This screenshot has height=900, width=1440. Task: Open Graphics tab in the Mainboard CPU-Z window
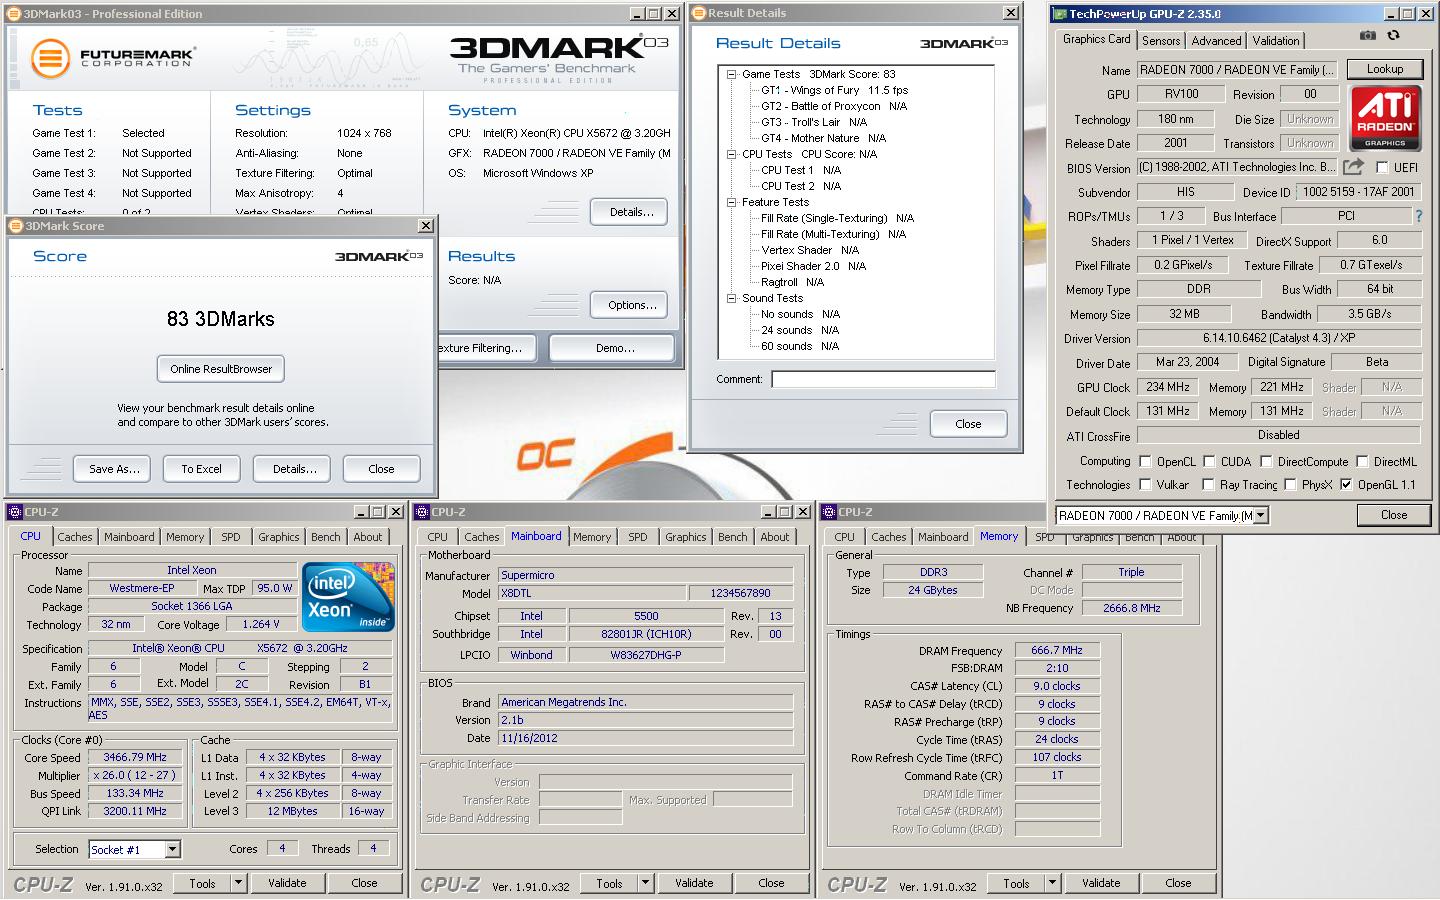[686, 537]
